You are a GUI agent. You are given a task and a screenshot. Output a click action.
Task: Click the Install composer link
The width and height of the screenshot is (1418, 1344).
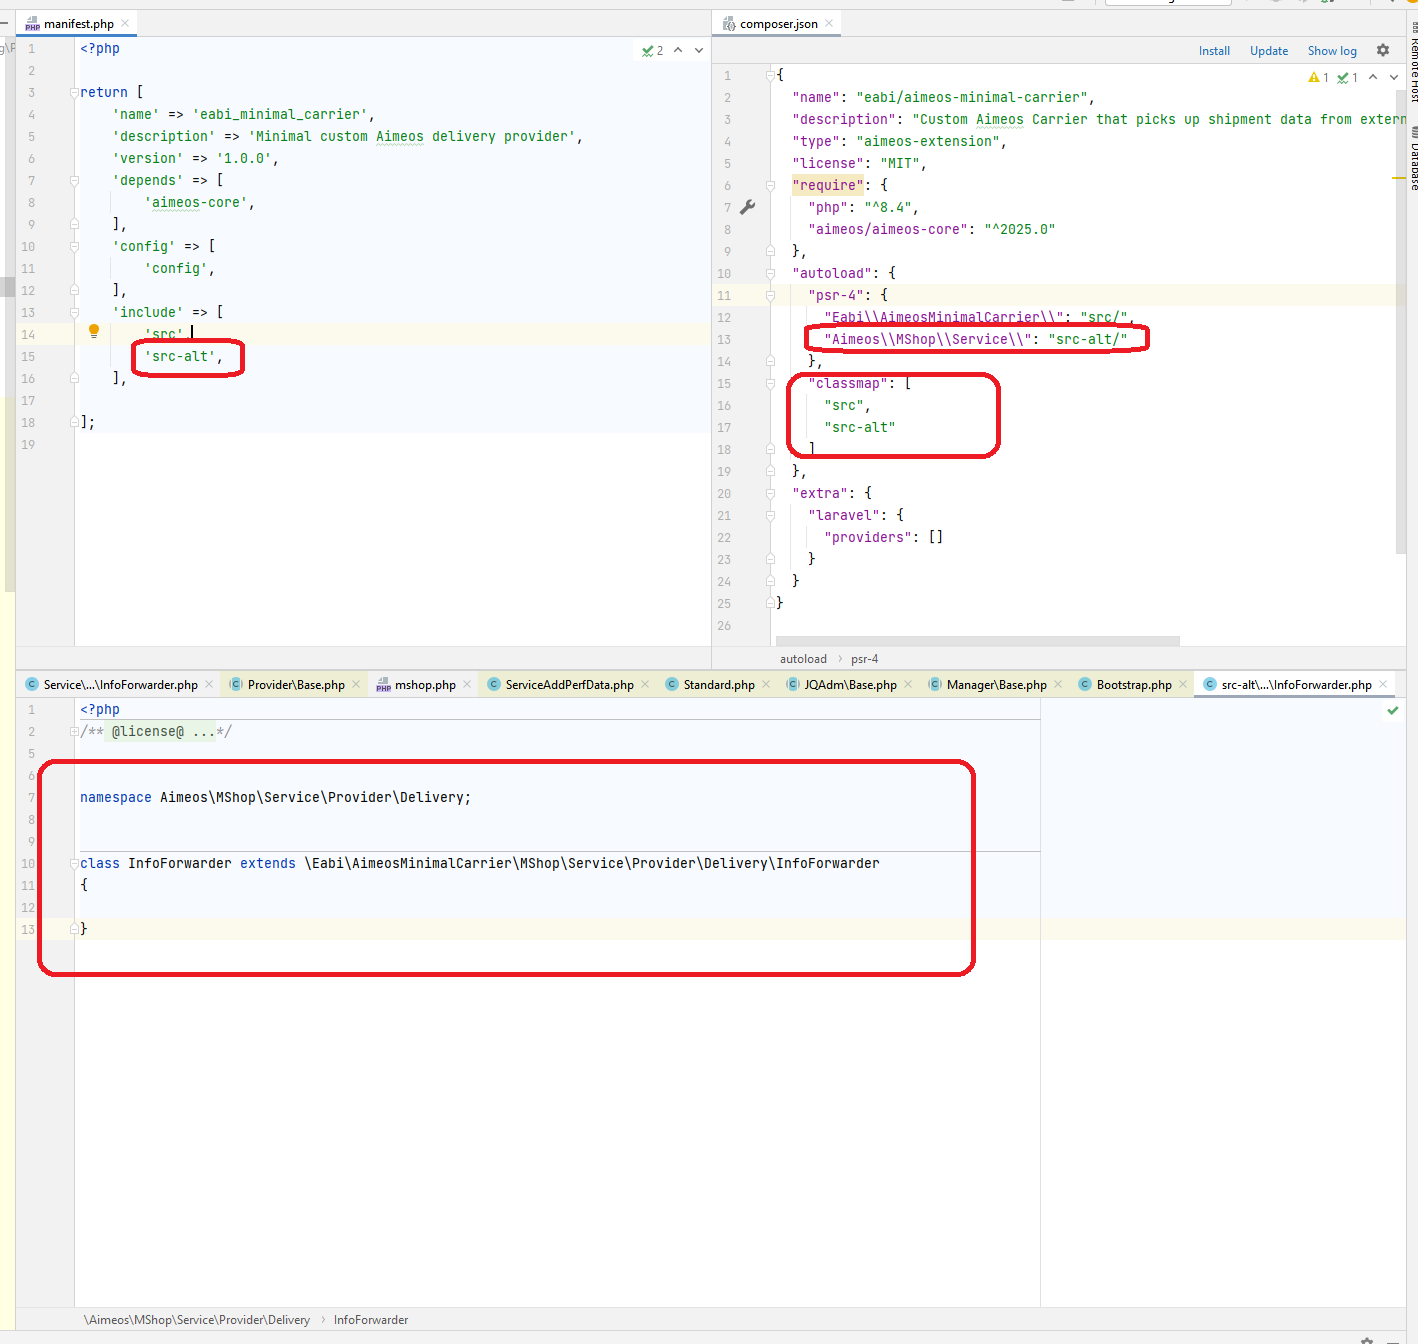(x=1214, y=51)
